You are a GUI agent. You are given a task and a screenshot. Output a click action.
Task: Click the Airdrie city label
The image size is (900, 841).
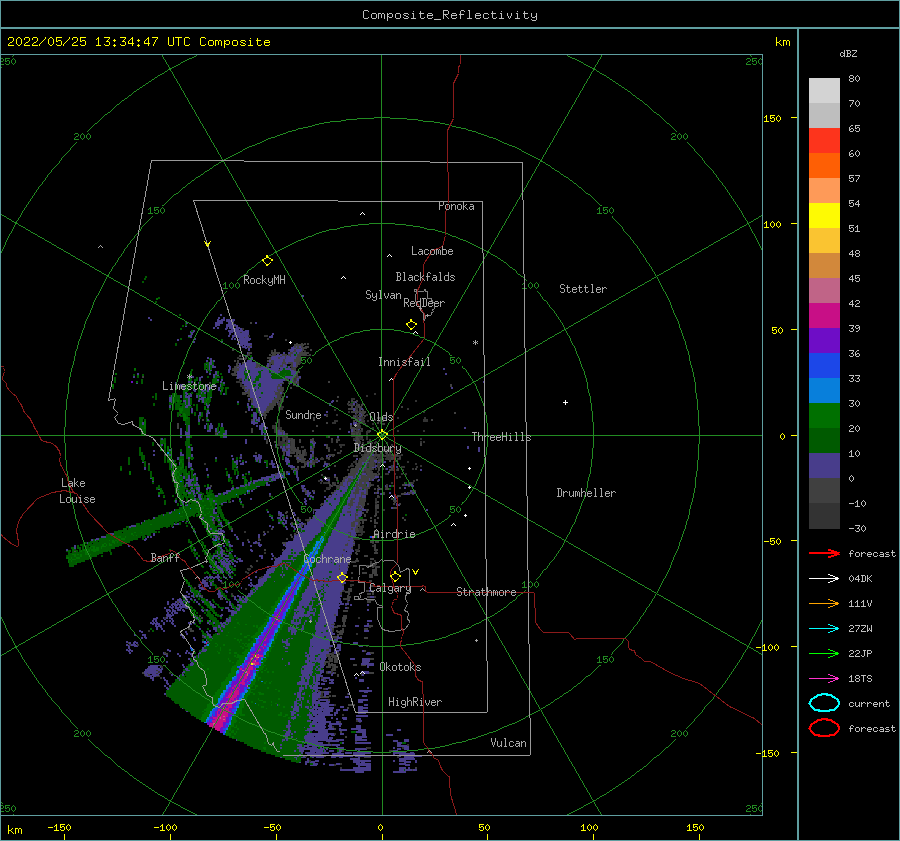point(394,534)
